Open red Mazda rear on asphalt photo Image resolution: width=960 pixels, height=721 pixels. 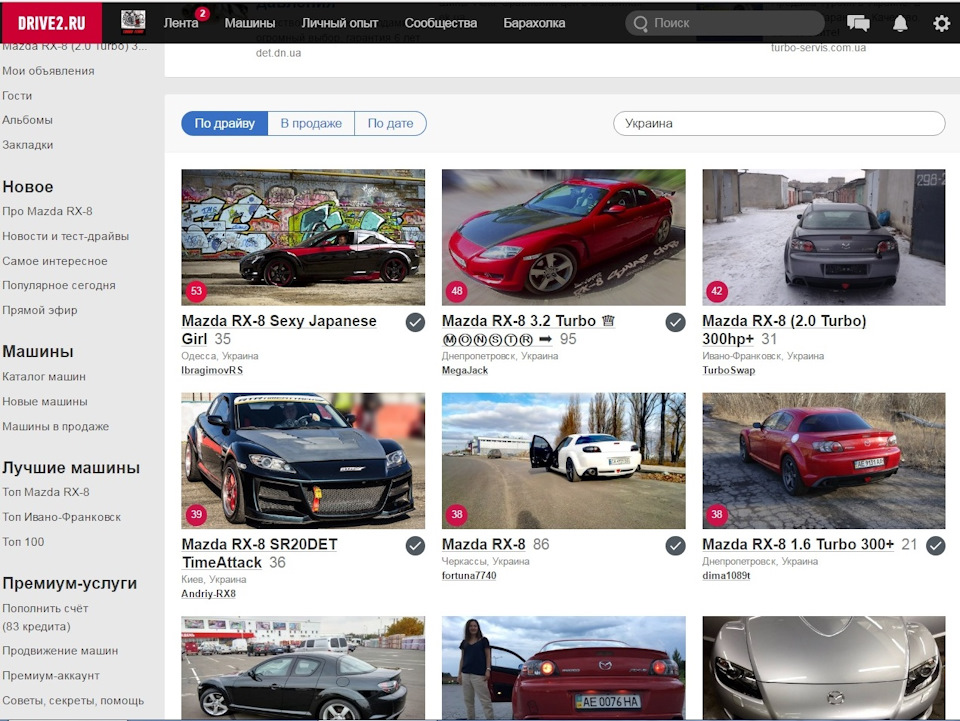click(x=824, y=461)
